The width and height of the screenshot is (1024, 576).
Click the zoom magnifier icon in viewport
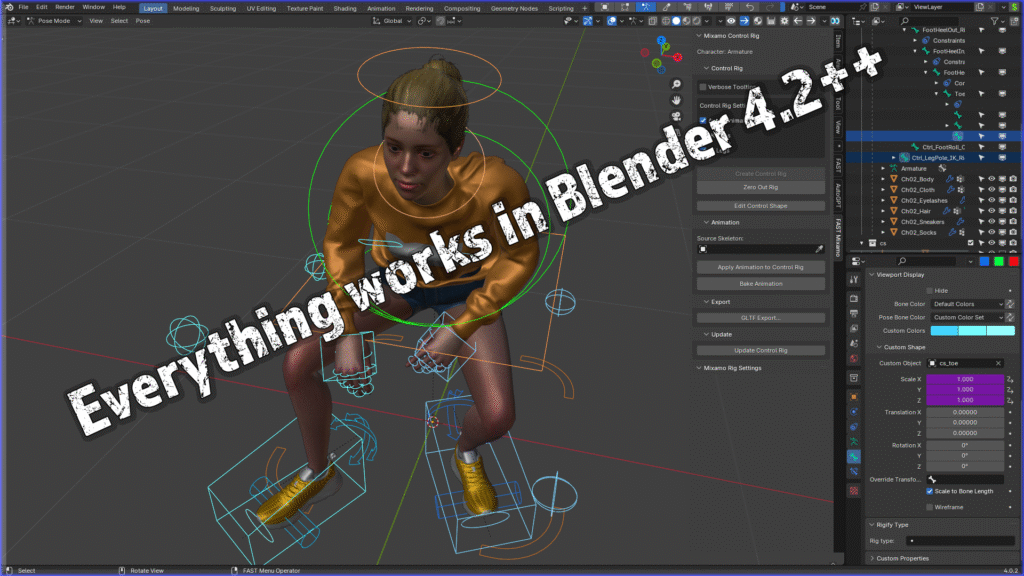(677, 84)
